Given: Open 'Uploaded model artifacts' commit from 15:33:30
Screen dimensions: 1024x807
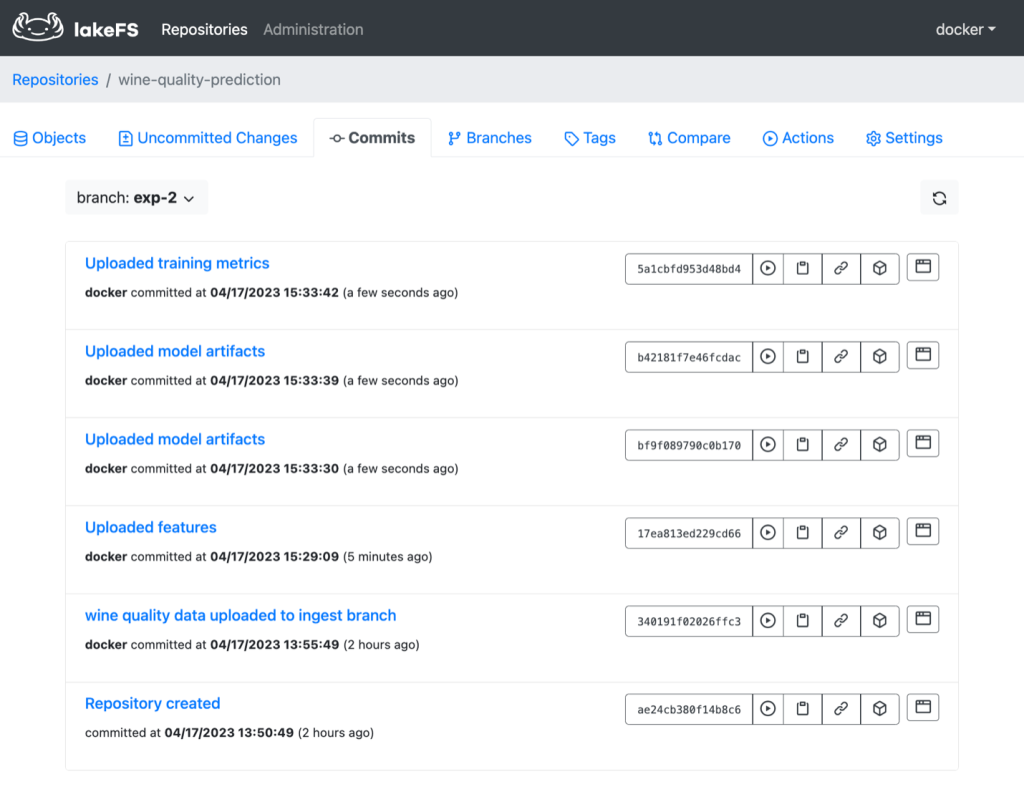Looking at the screenshot, I should (x=175, y=439).
